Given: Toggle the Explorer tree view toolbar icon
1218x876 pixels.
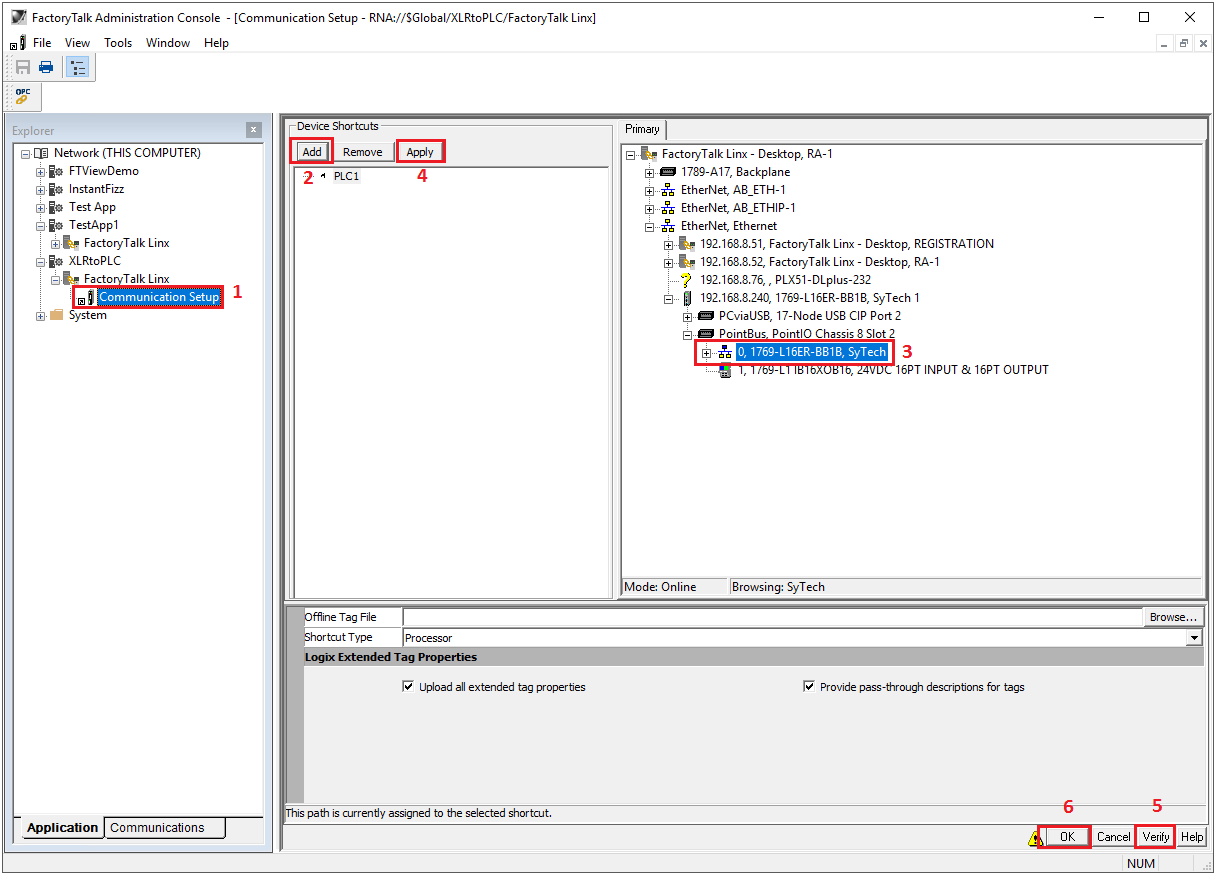Looking at the screenshot, I should (x=77, y=67).
